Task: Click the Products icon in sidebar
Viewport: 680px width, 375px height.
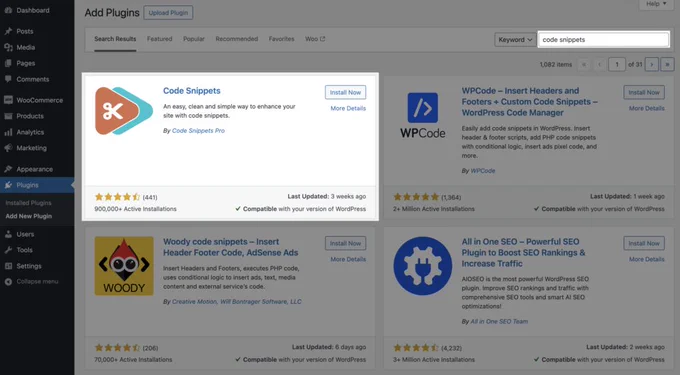Action: click(8, 116)
